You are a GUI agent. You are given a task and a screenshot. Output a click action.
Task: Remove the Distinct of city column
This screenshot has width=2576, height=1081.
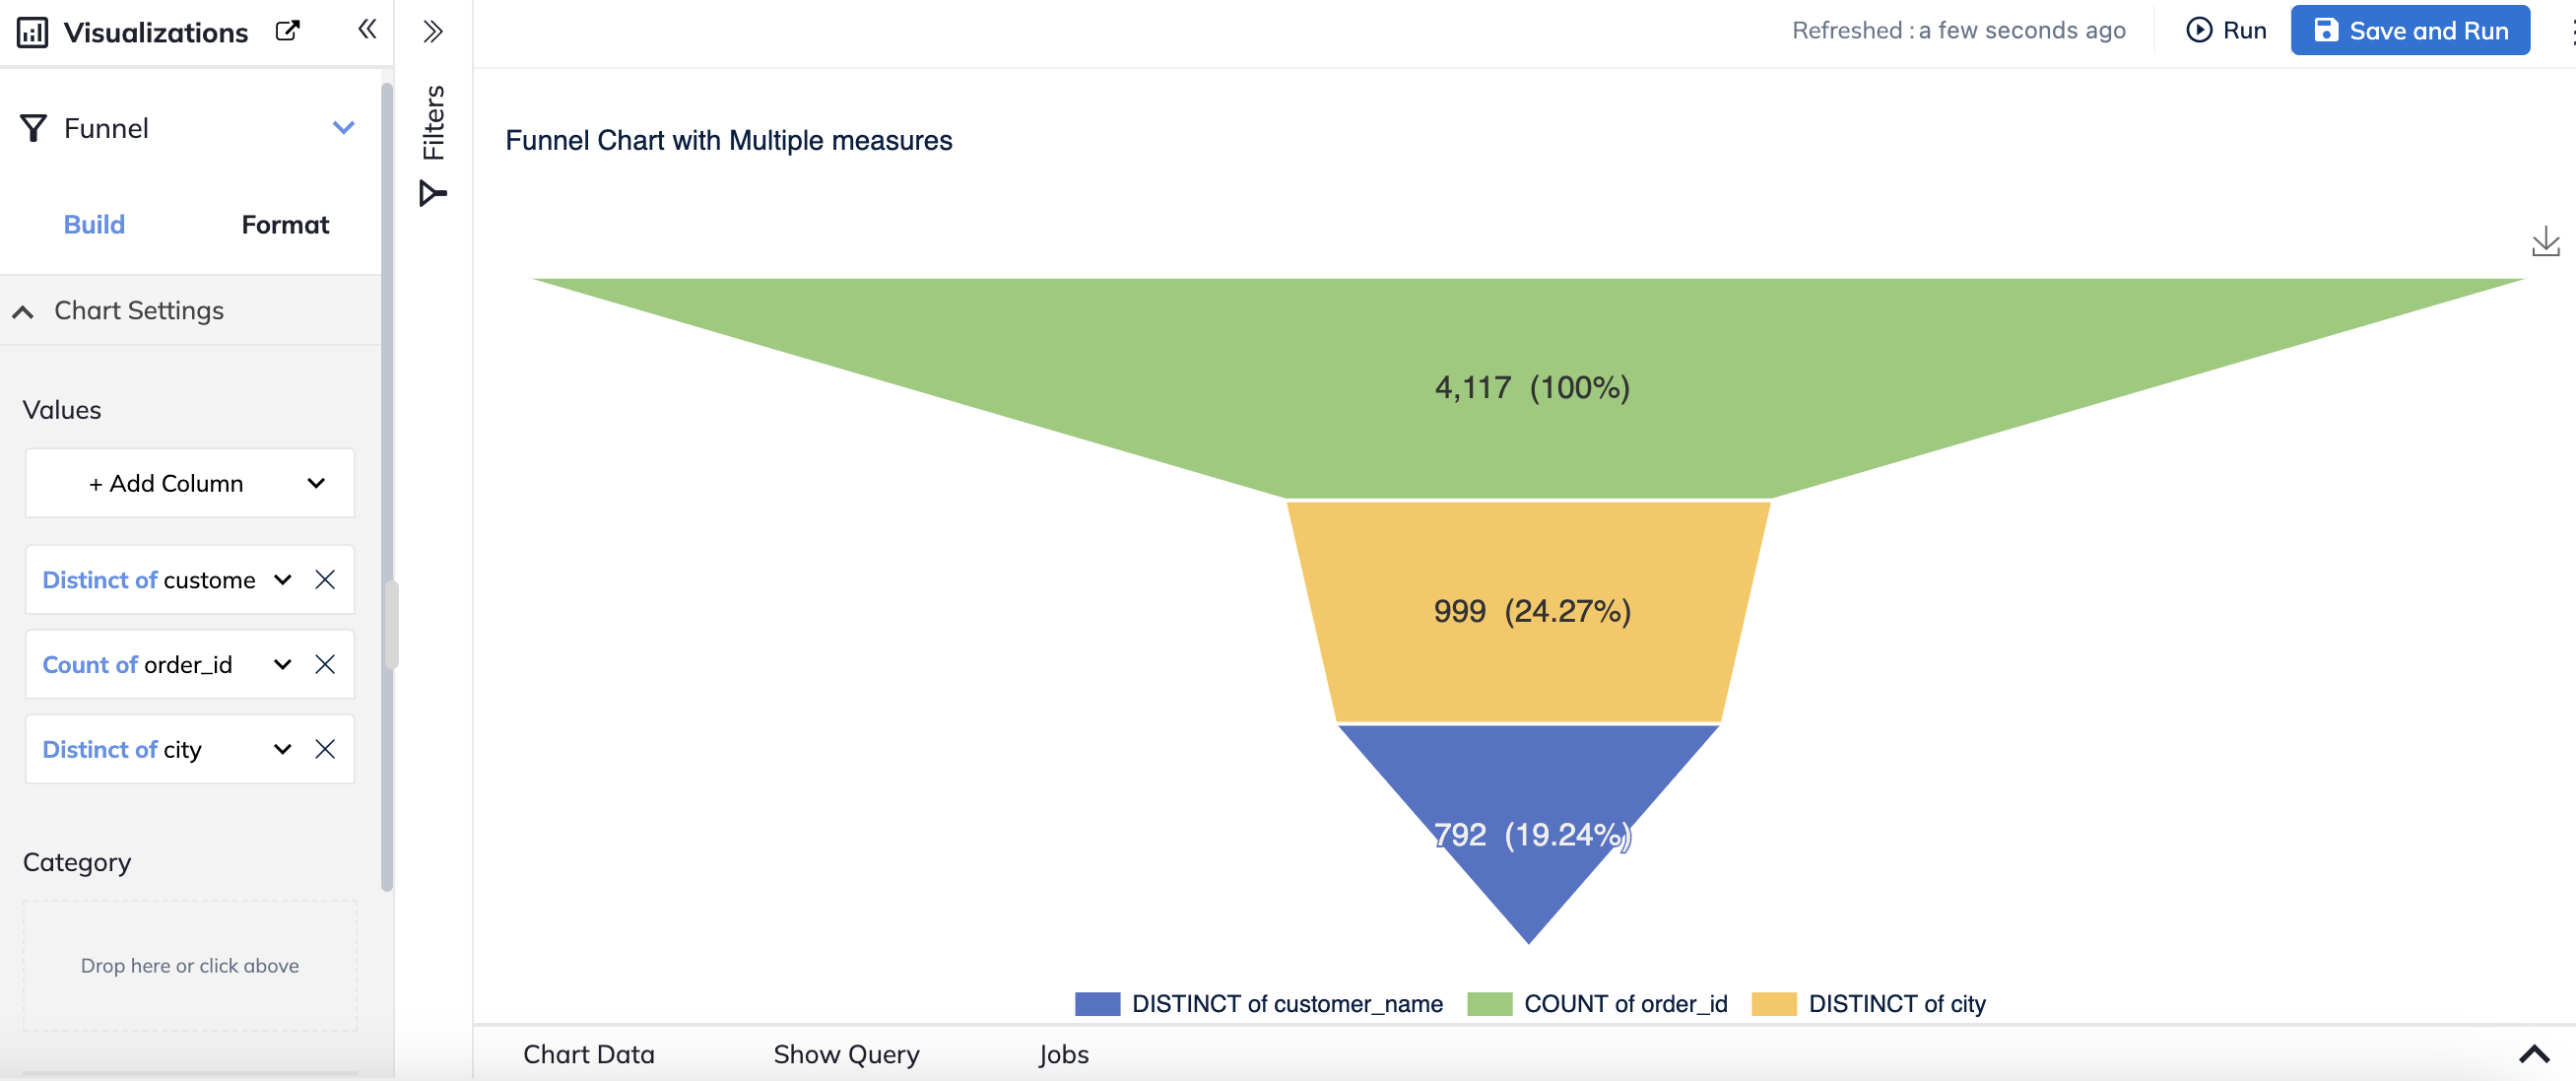coord(325,750)
